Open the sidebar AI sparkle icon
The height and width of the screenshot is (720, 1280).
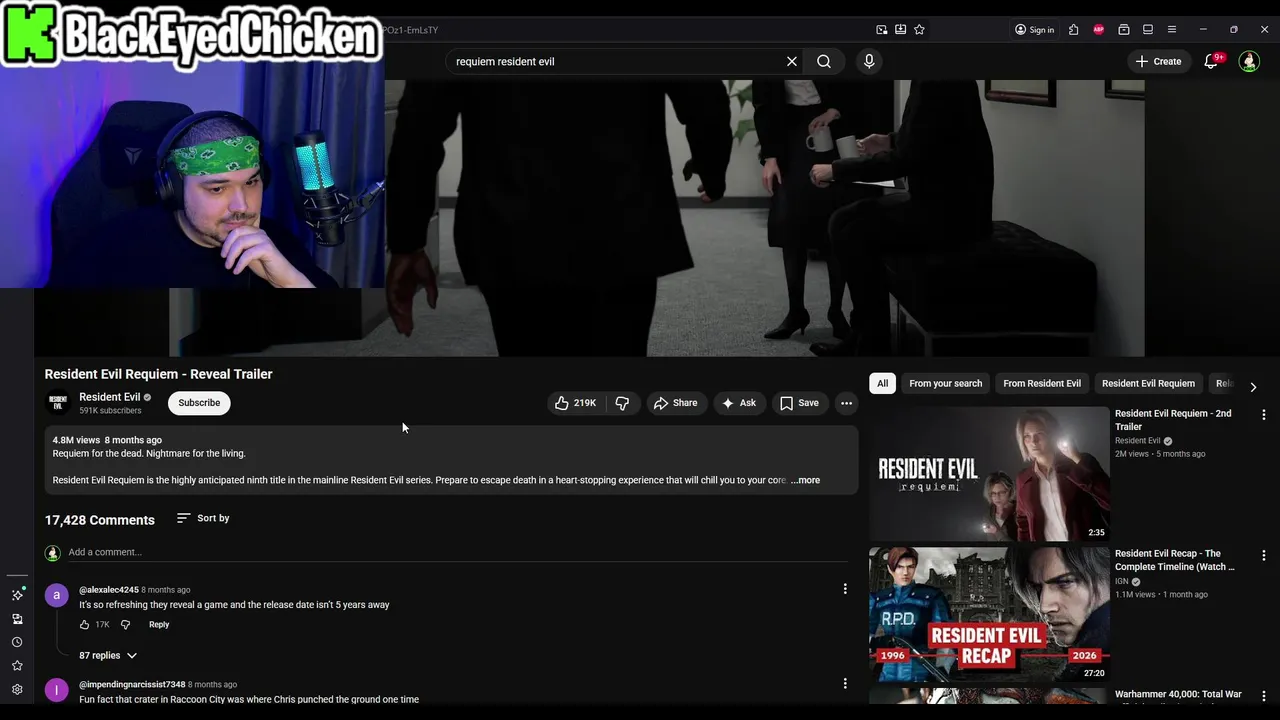coord(17,594)
